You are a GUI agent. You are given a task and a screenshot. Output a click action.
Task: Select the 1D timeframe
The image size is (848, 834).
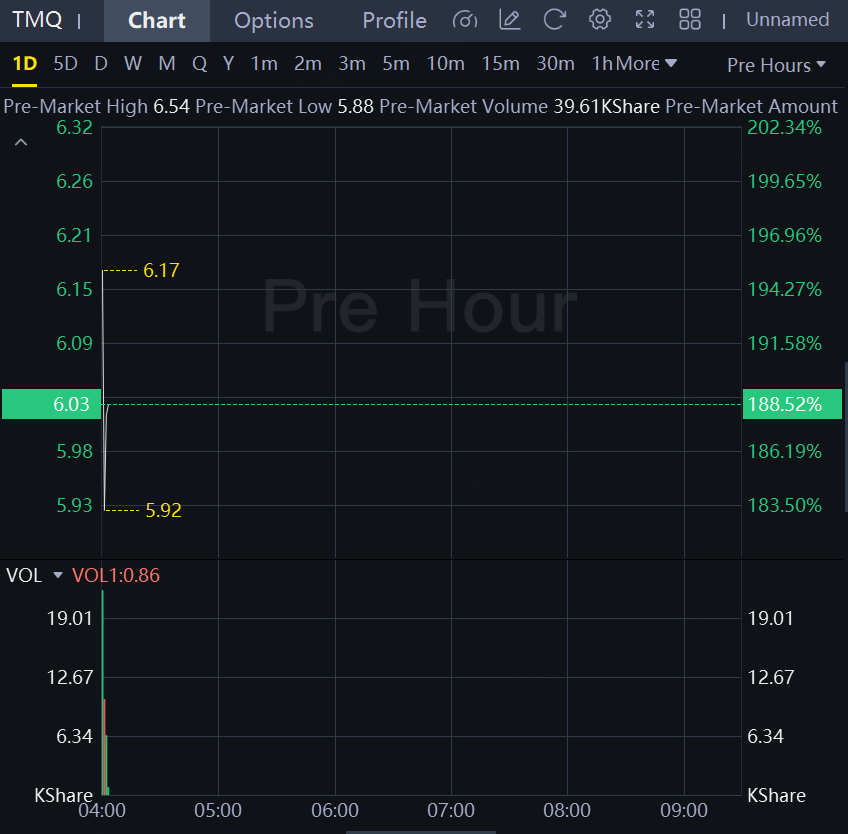(25, 64)
